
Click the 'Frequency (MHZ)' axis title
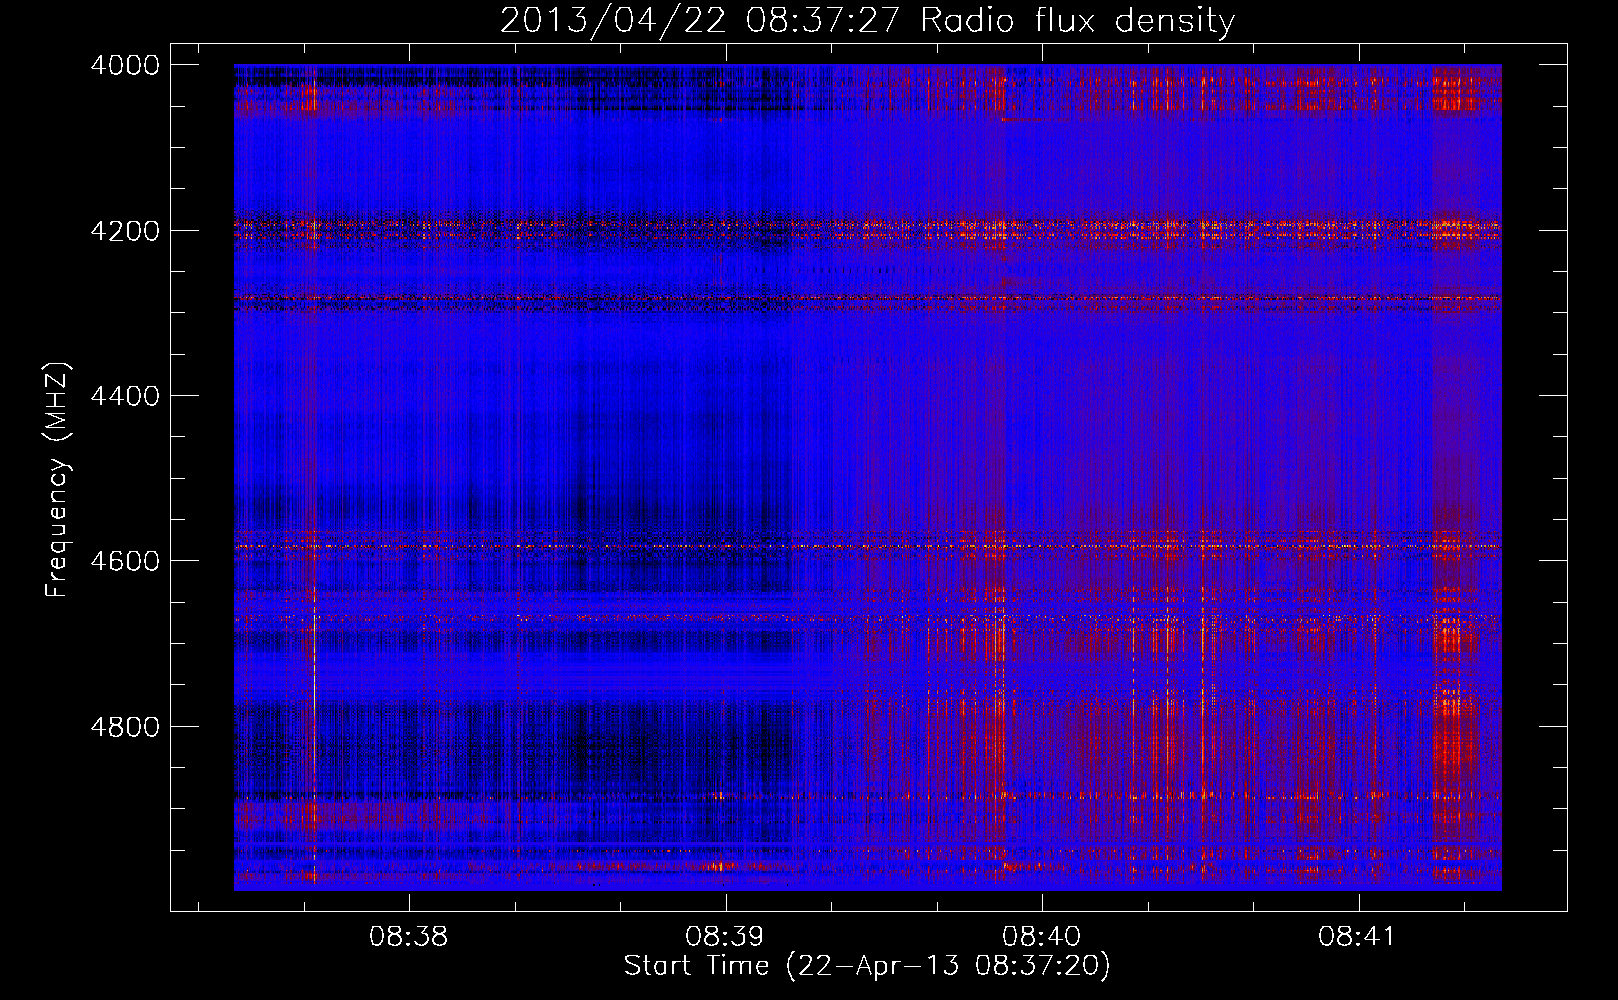click(x=58, y=480)
